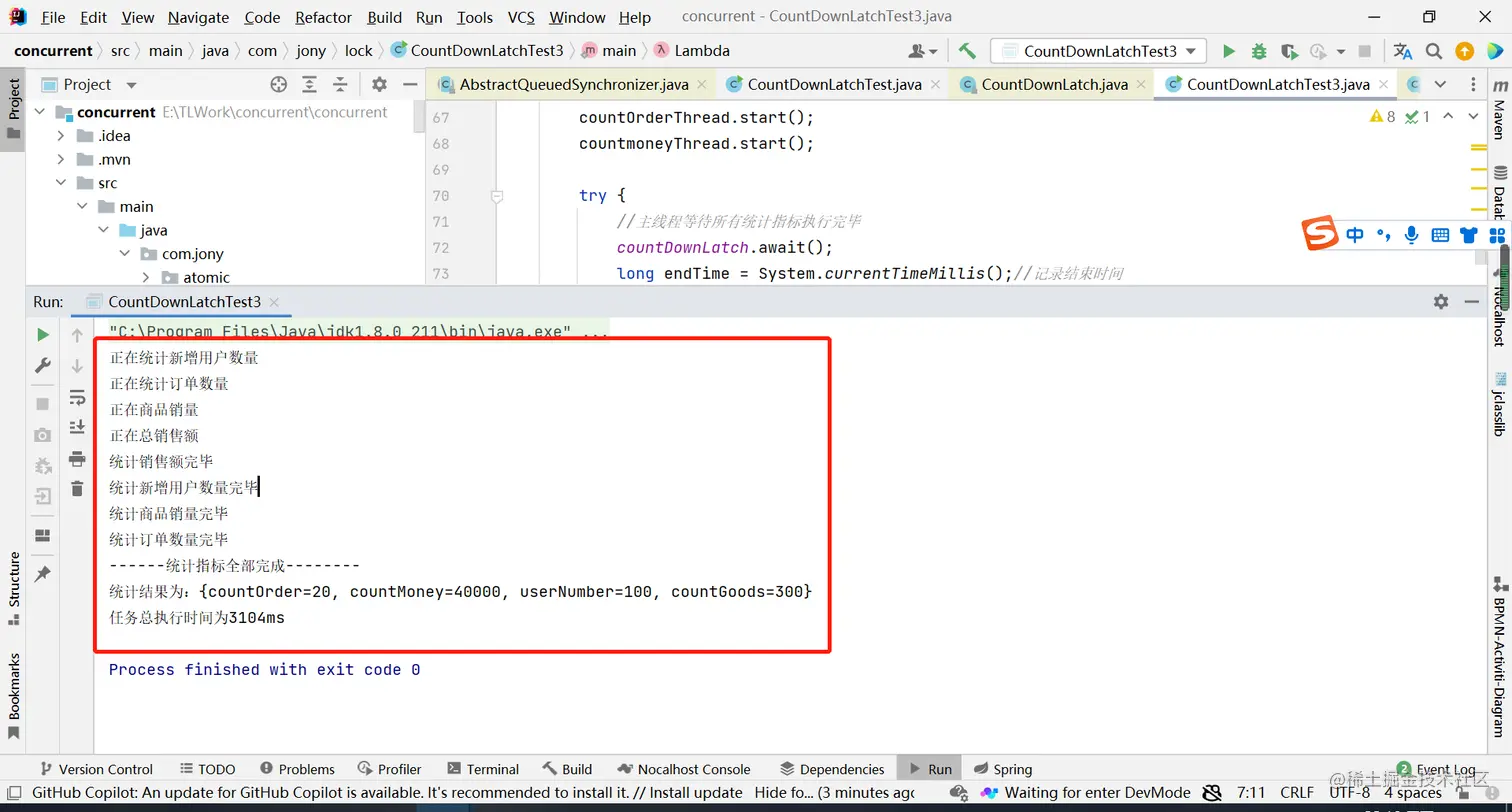Rerun program in Run panel
Viewport: 1512px width, 812px height.
point(43,335)
